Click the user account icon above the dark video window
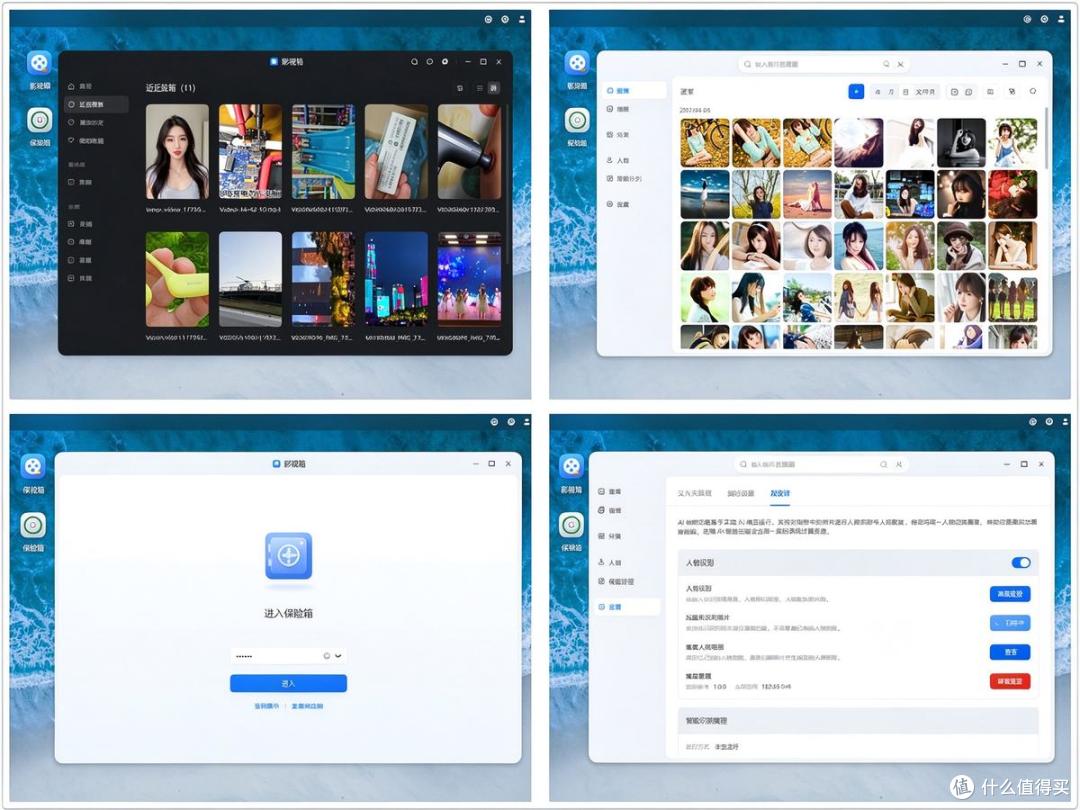 (x=521, y=19)
